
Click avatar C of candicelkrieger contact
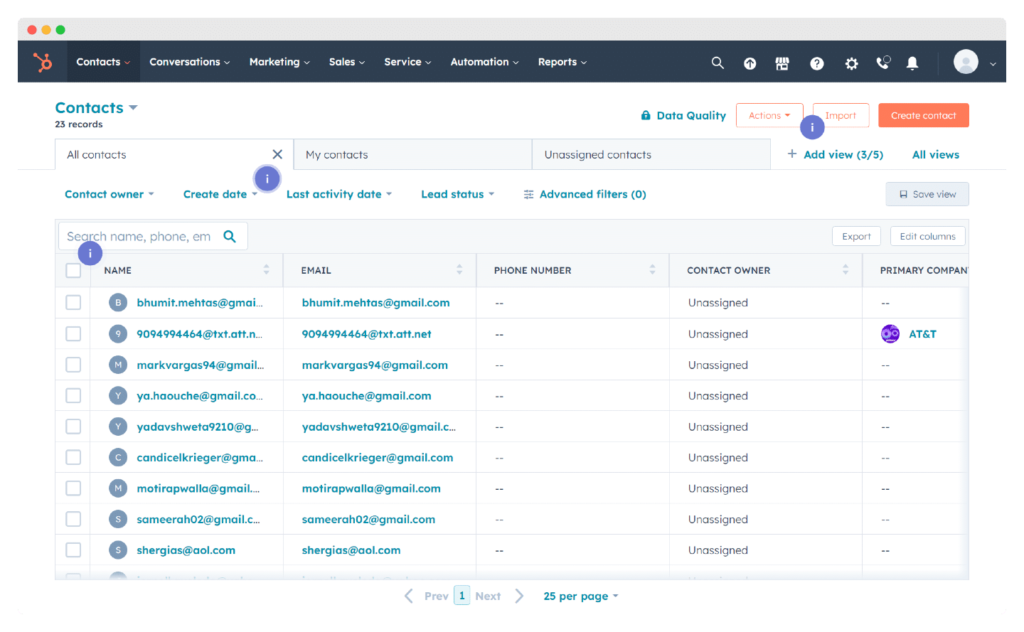(118, 458)
